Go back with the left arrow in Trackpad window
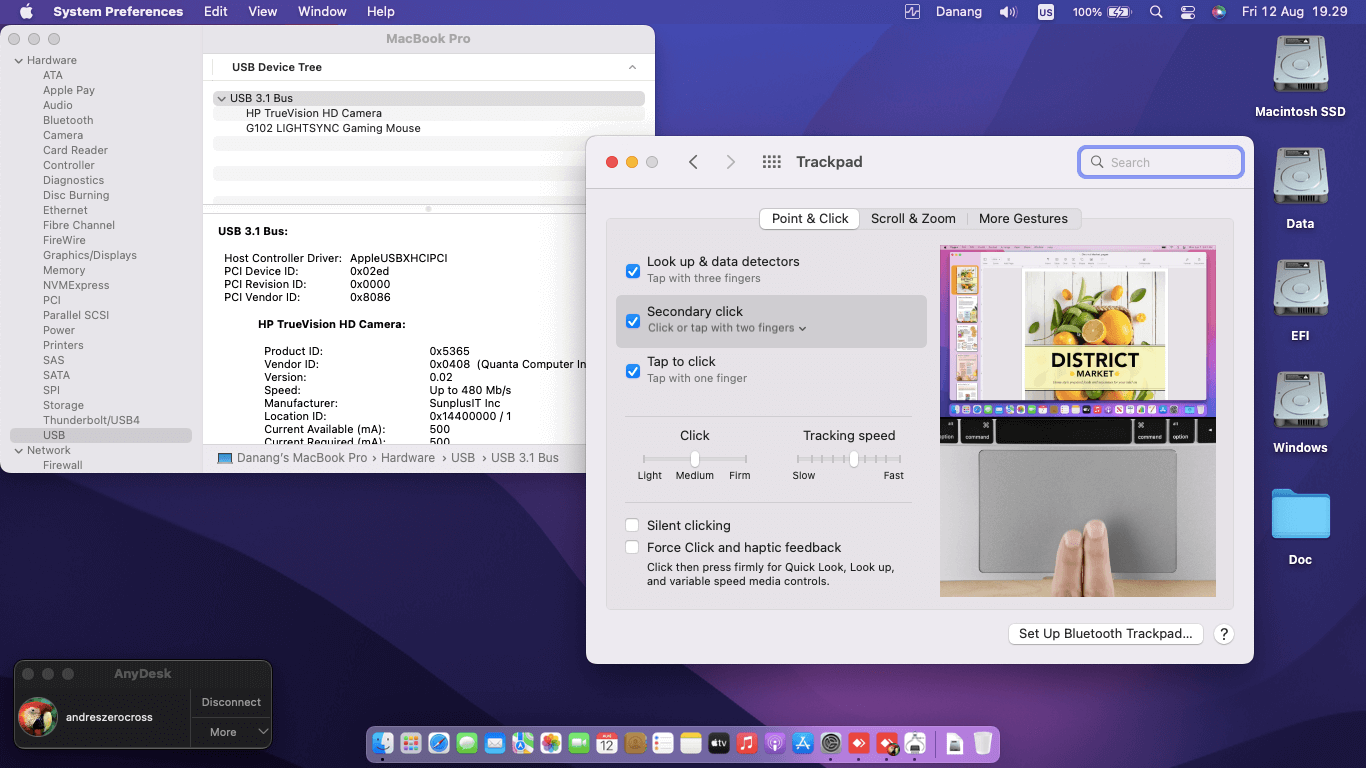Image resolution: width=1366 pixels, height=768 pixels. point(693,162)
